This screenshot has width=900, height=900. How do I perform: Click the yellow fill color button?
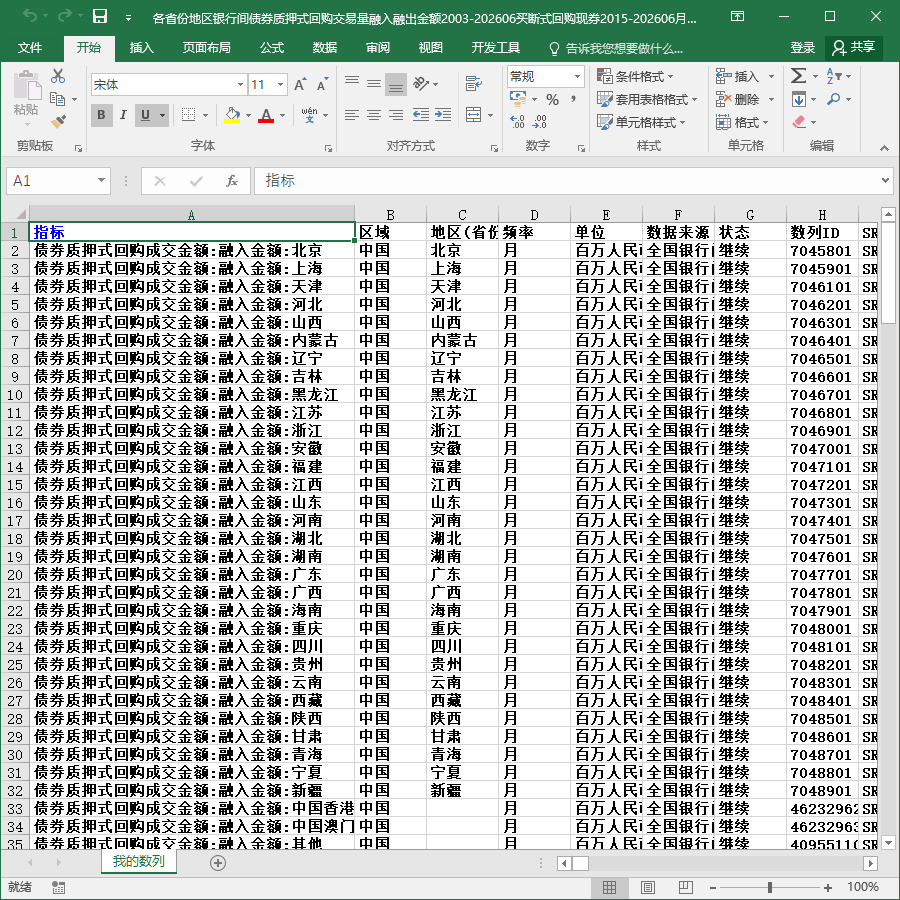[x=232, y=115]
